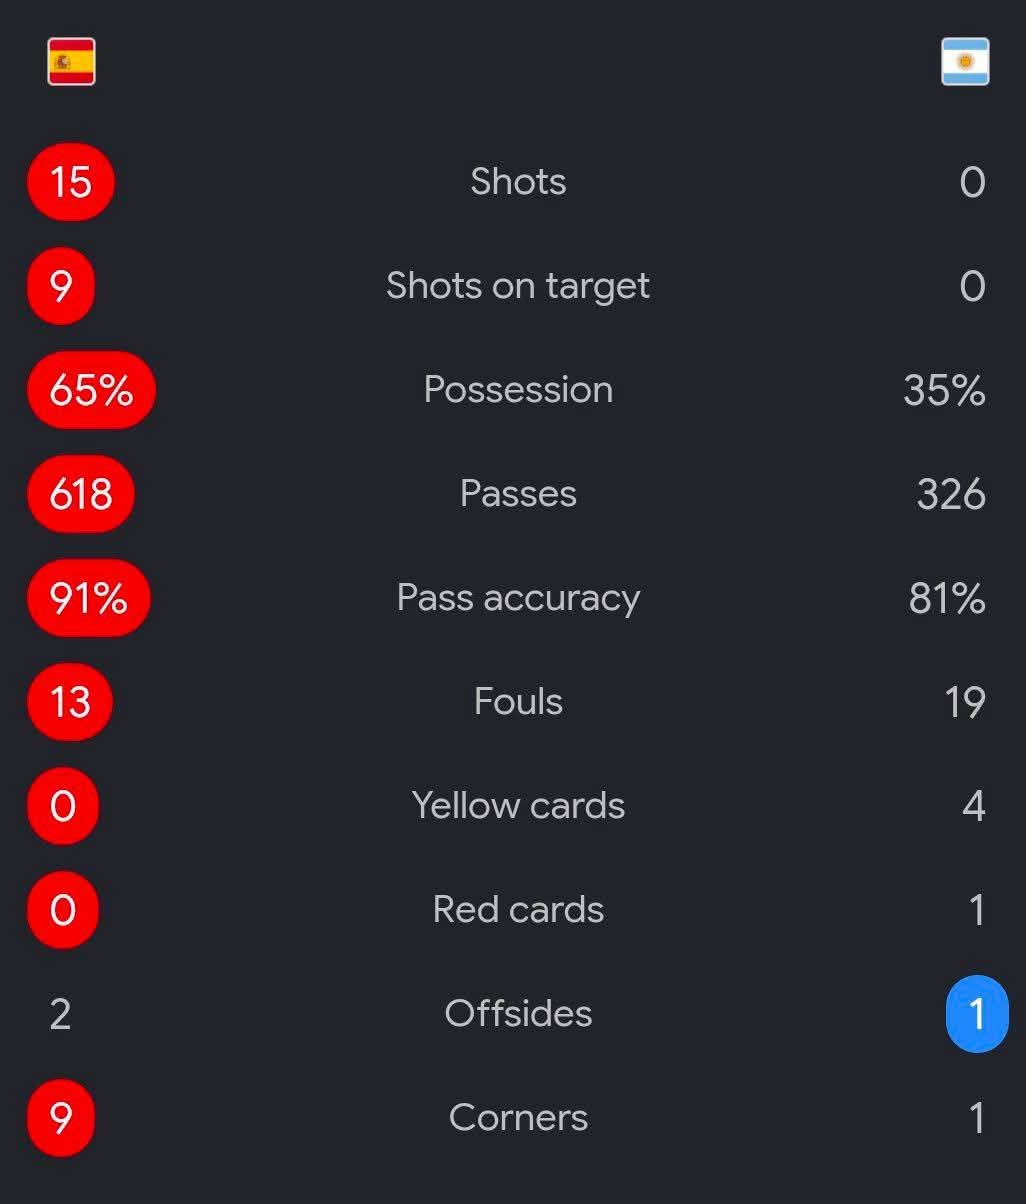1026x1204 pixels.
Task: Click Spain's 9 corners red badge
Action: pos(61,1118)
